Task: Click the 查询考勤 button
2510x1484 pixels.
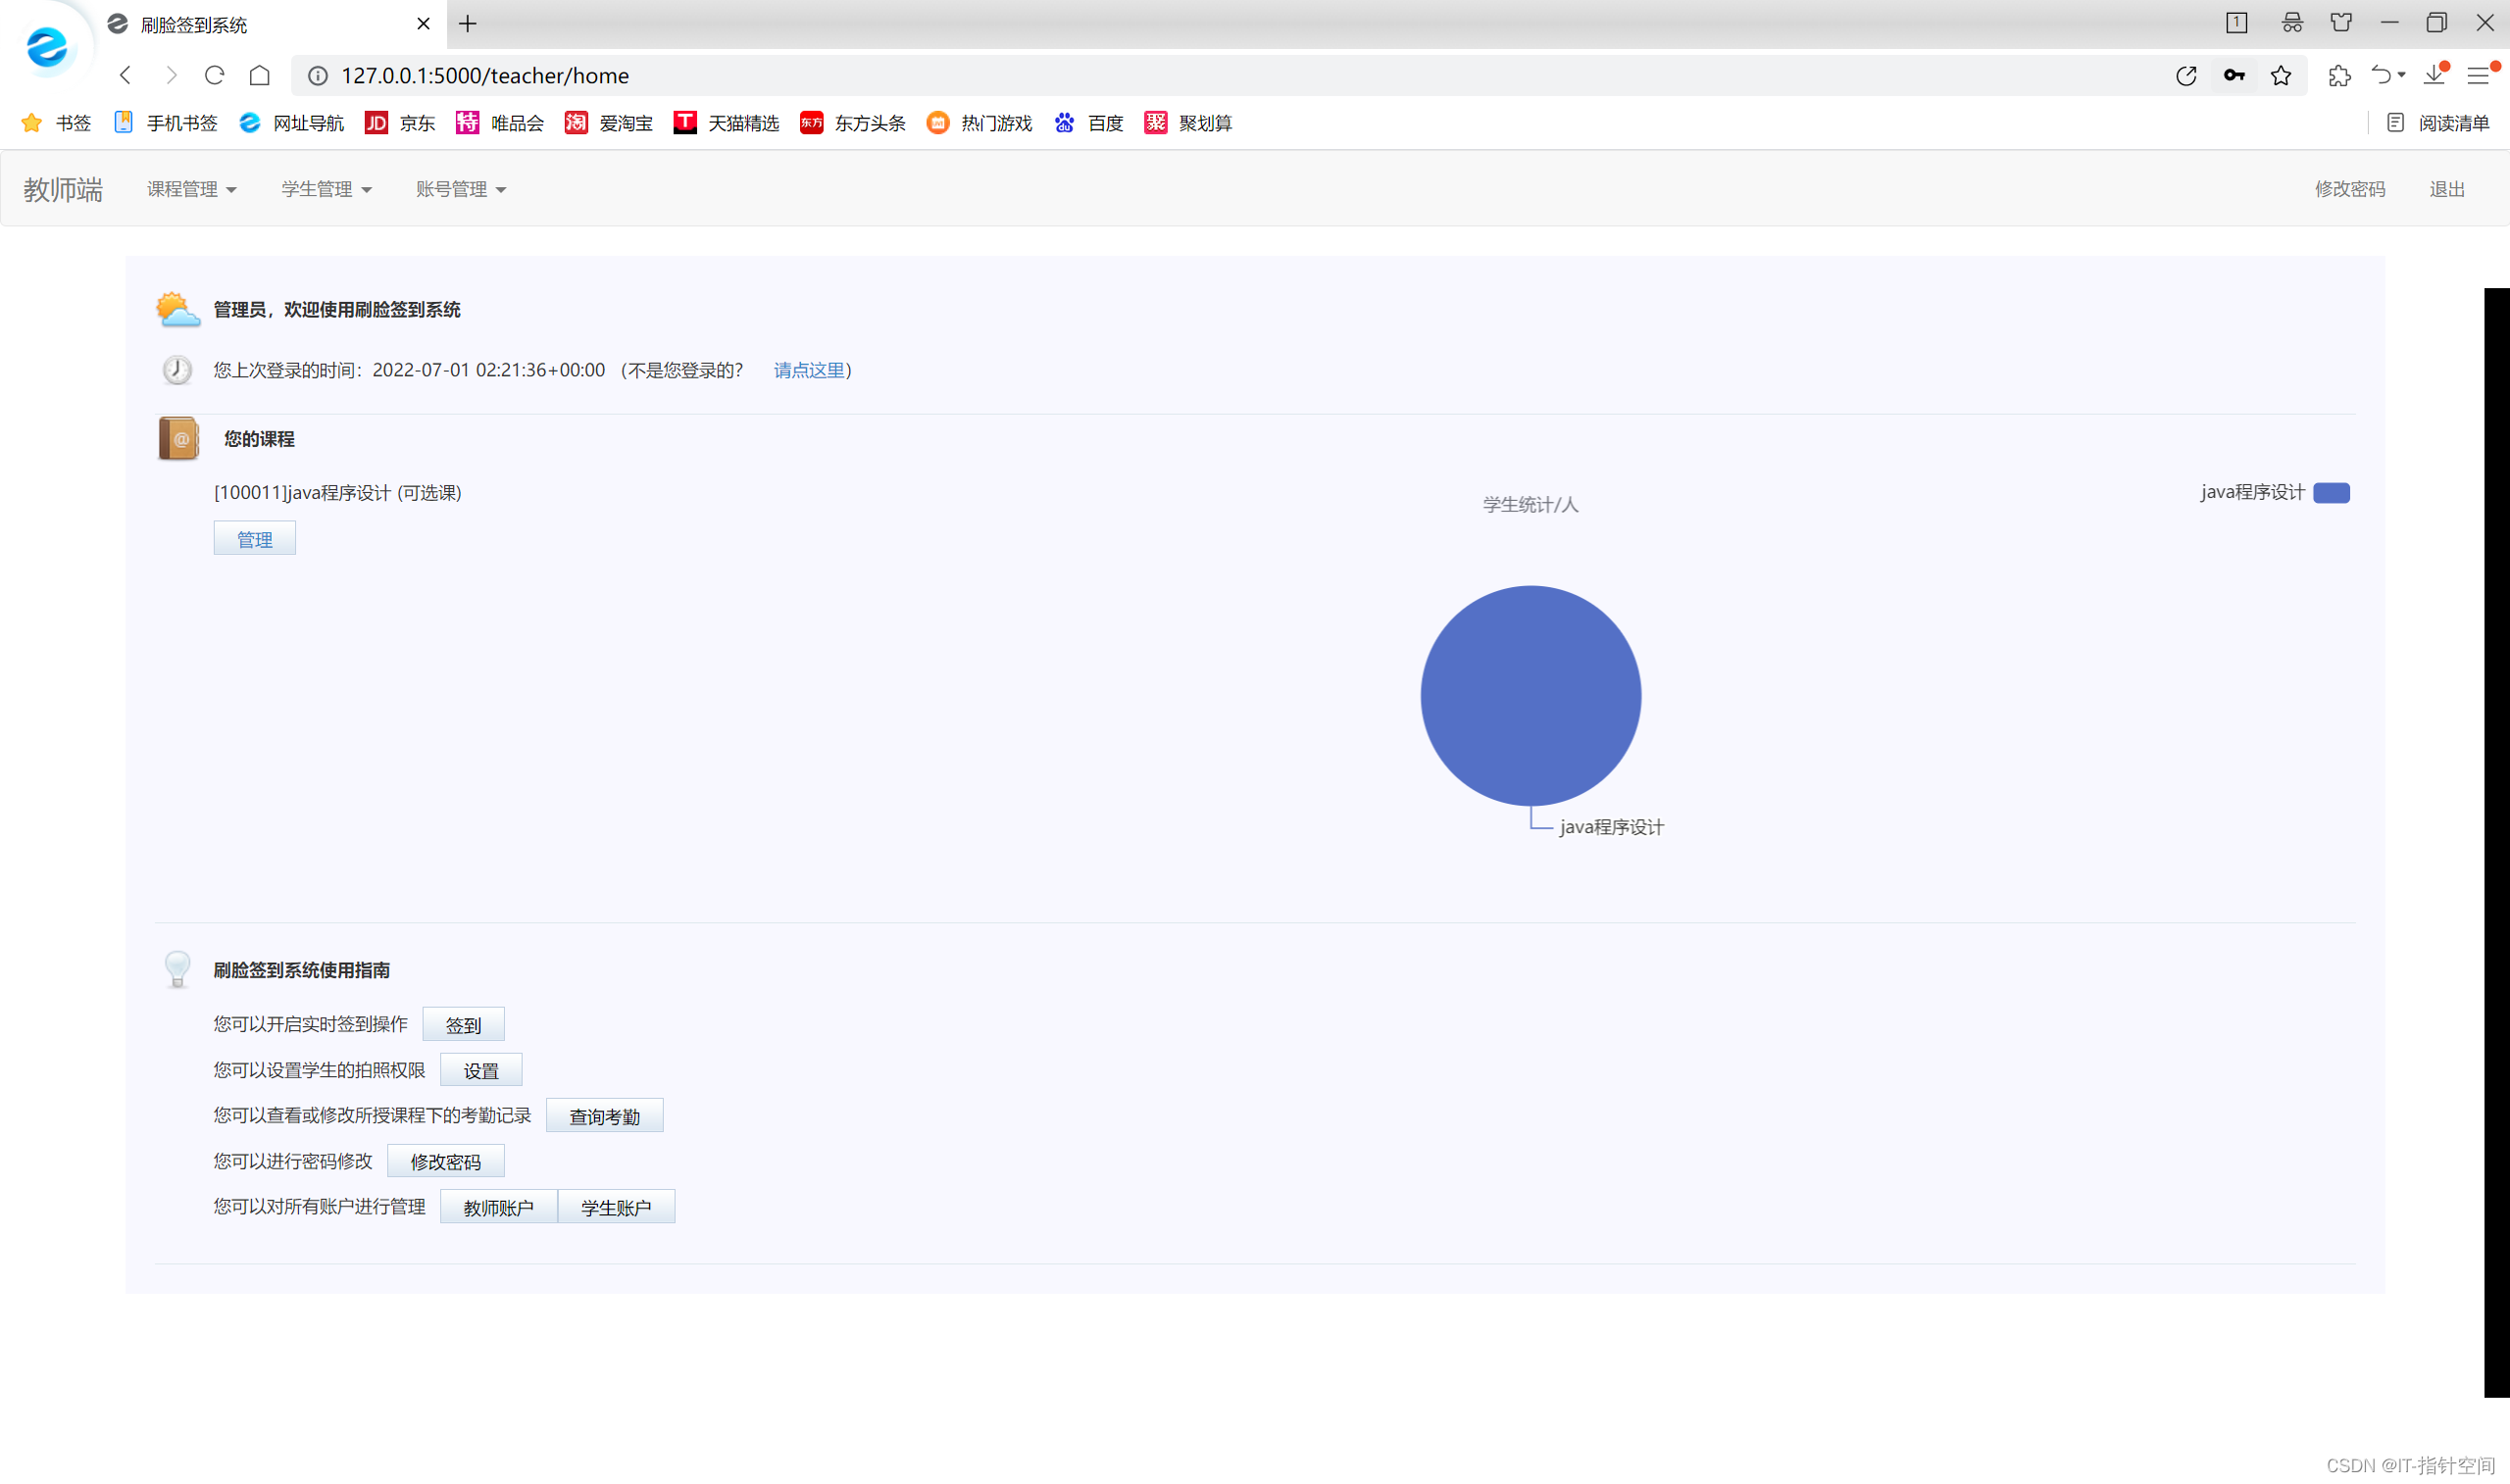Action: (x=604, y=1116)
